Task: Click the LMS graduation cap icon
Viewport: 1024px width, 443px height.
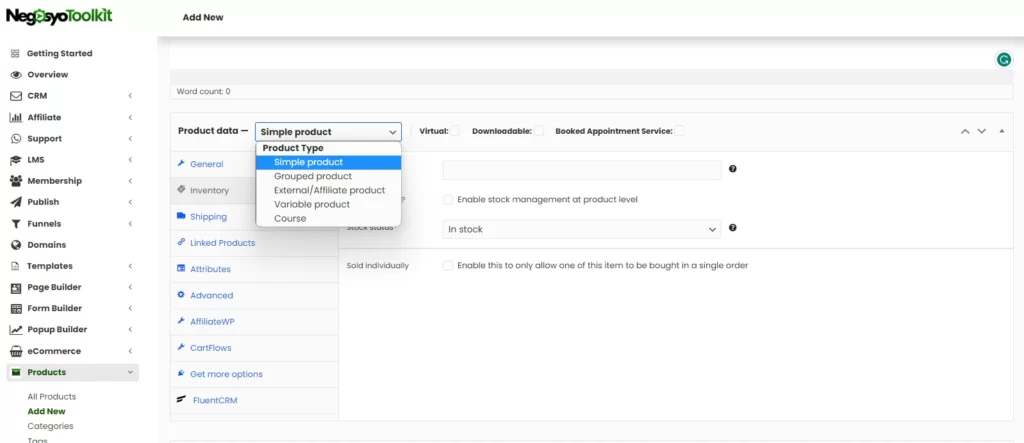Action: point(16,159)
